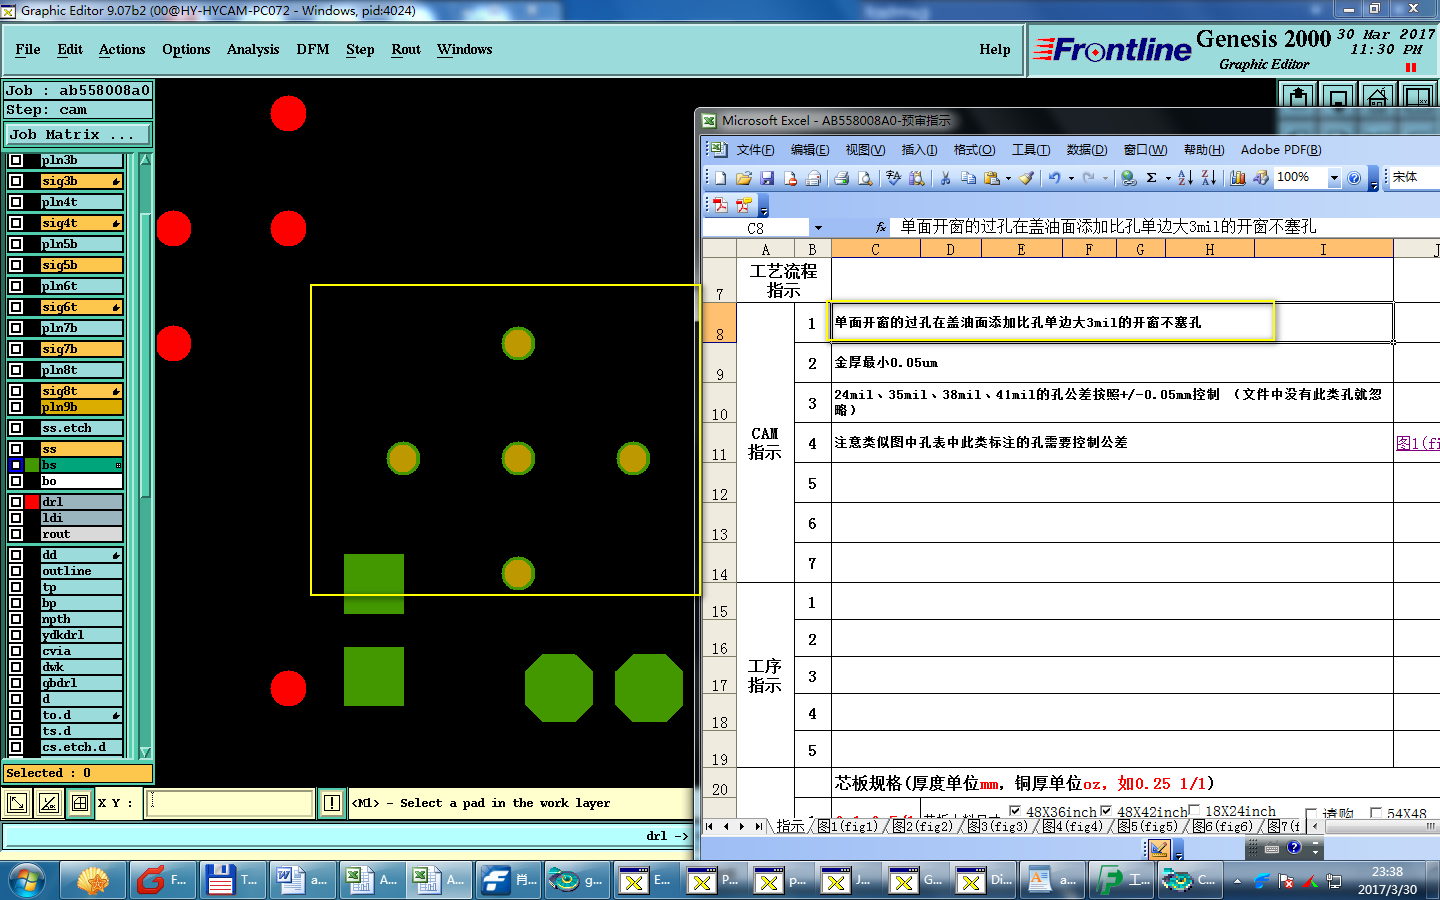Image resolution: width=1440 pixels, height=900 pixels.
Task: Click the Genesis angle measure icon beside X Y
Action: [x=48, y=803]
